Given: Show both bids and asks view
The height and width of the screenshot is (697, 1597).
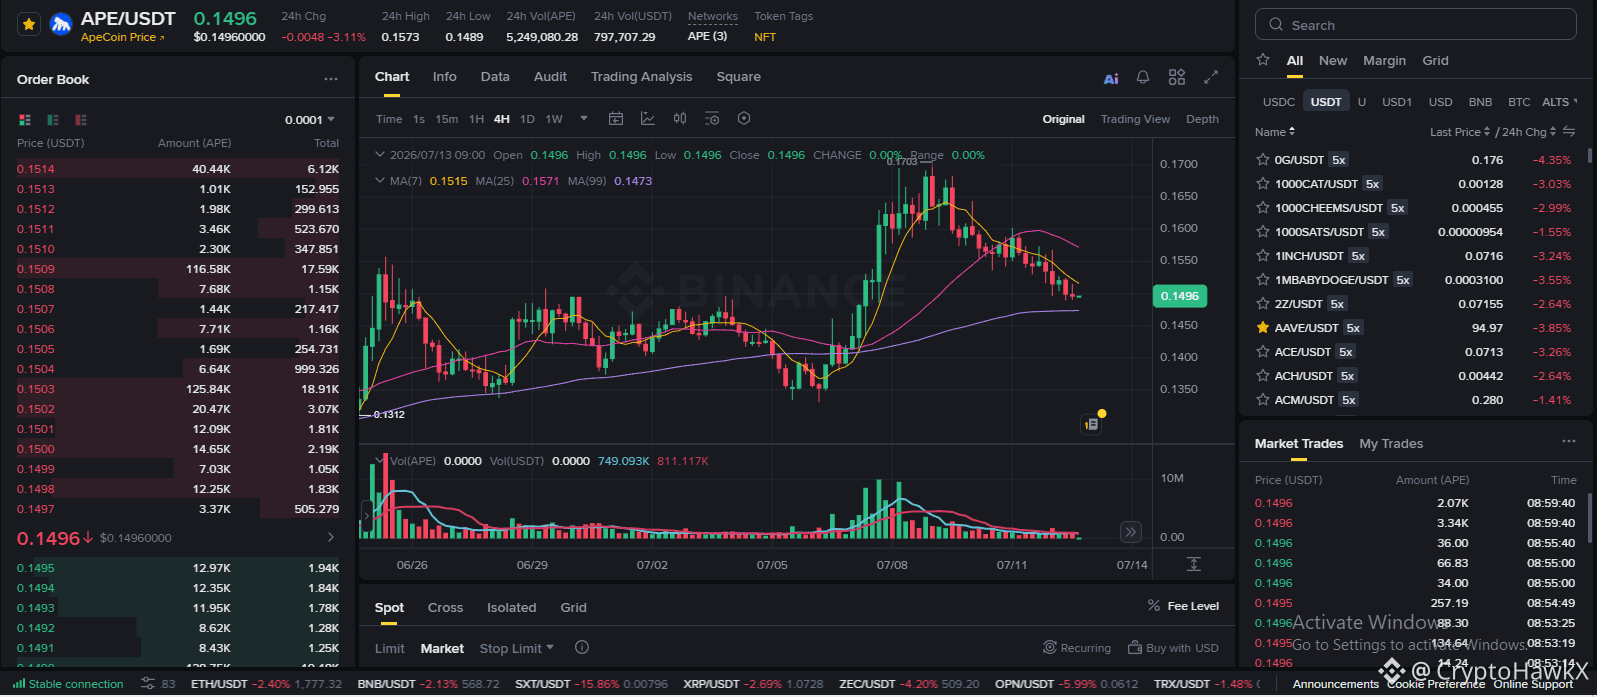Looking at the screenshot, I should point(25,120).
